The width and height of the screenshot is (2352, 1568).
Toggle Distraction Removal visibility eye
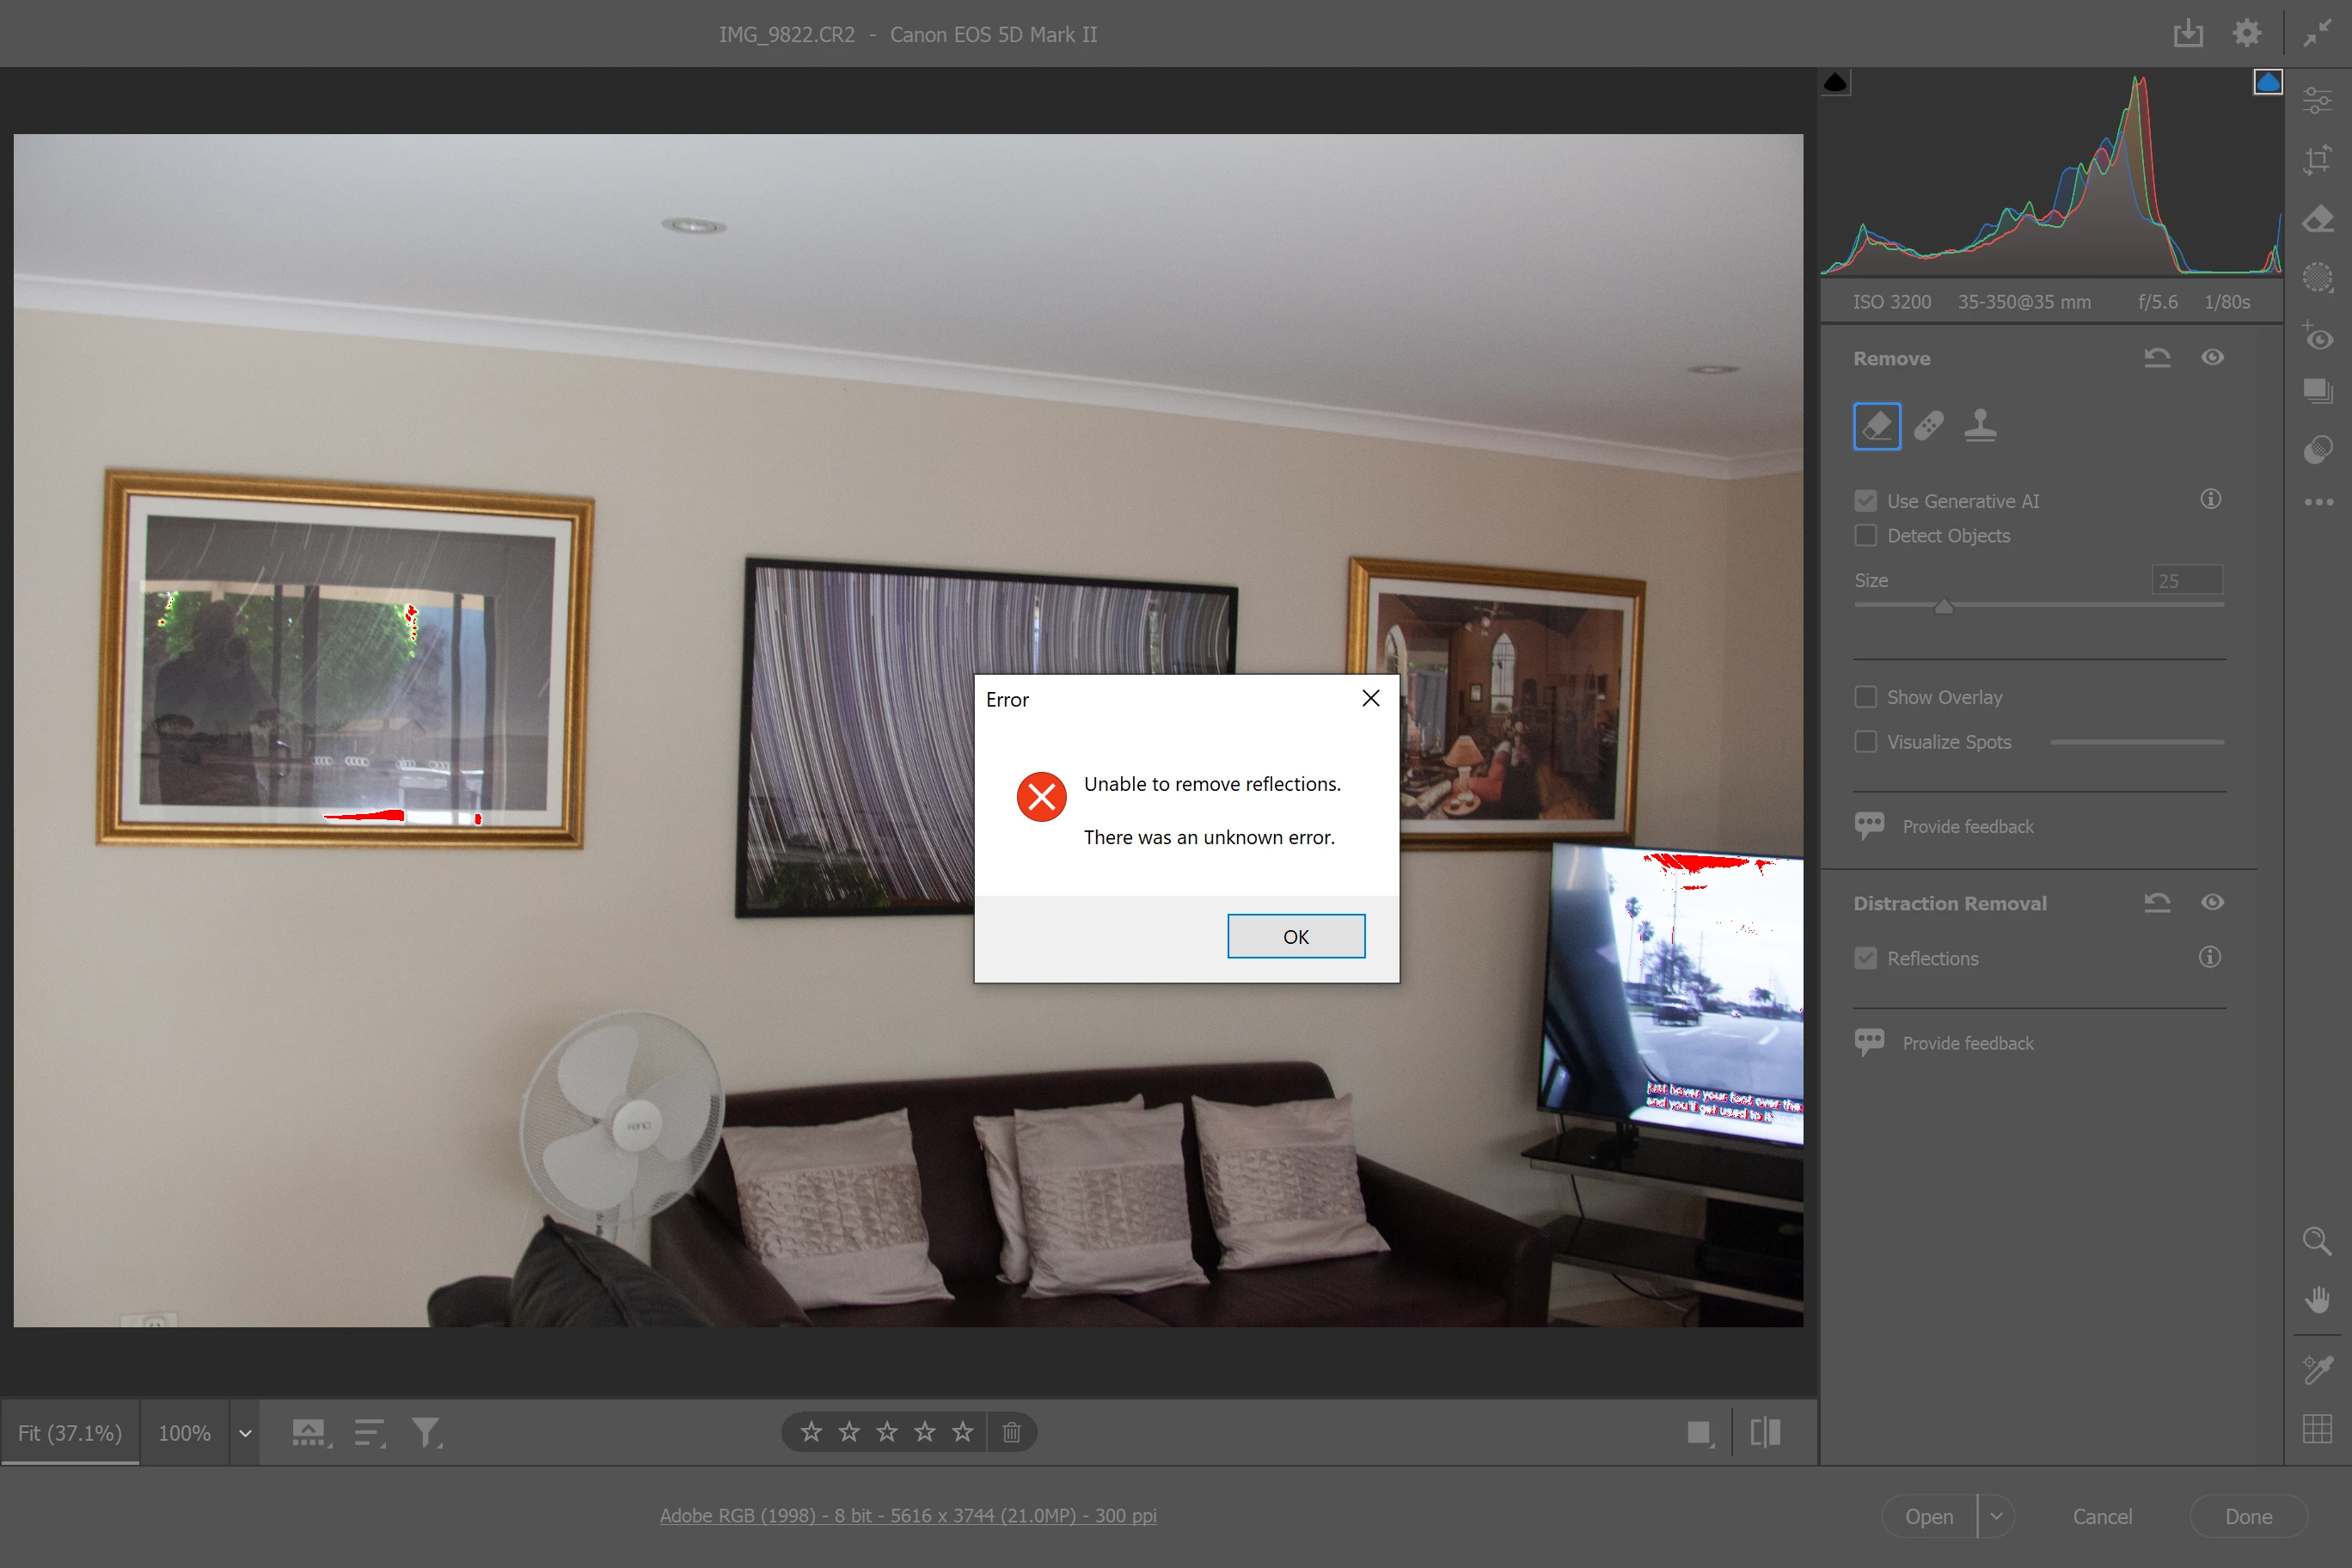coord(2212,902)
